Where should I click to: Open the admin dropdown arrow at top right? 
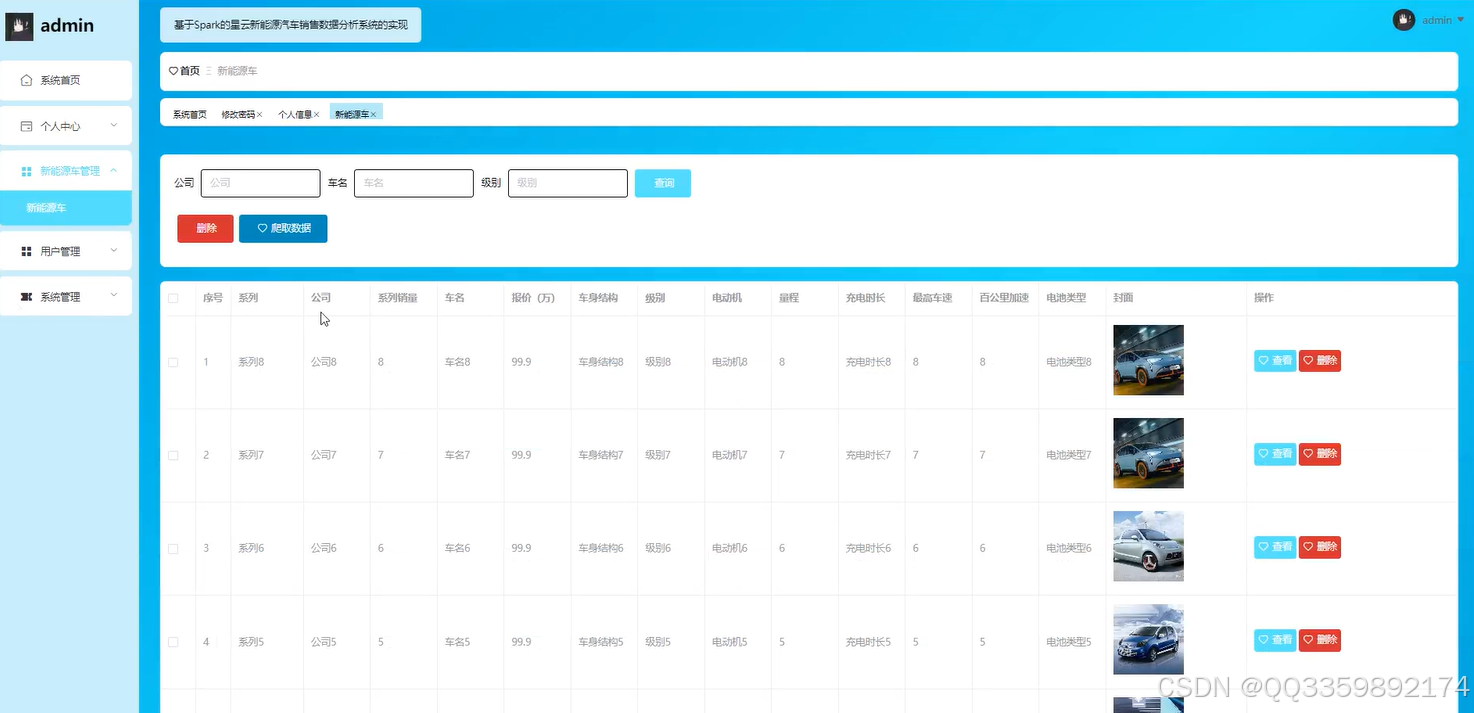tap(1461, 20)
